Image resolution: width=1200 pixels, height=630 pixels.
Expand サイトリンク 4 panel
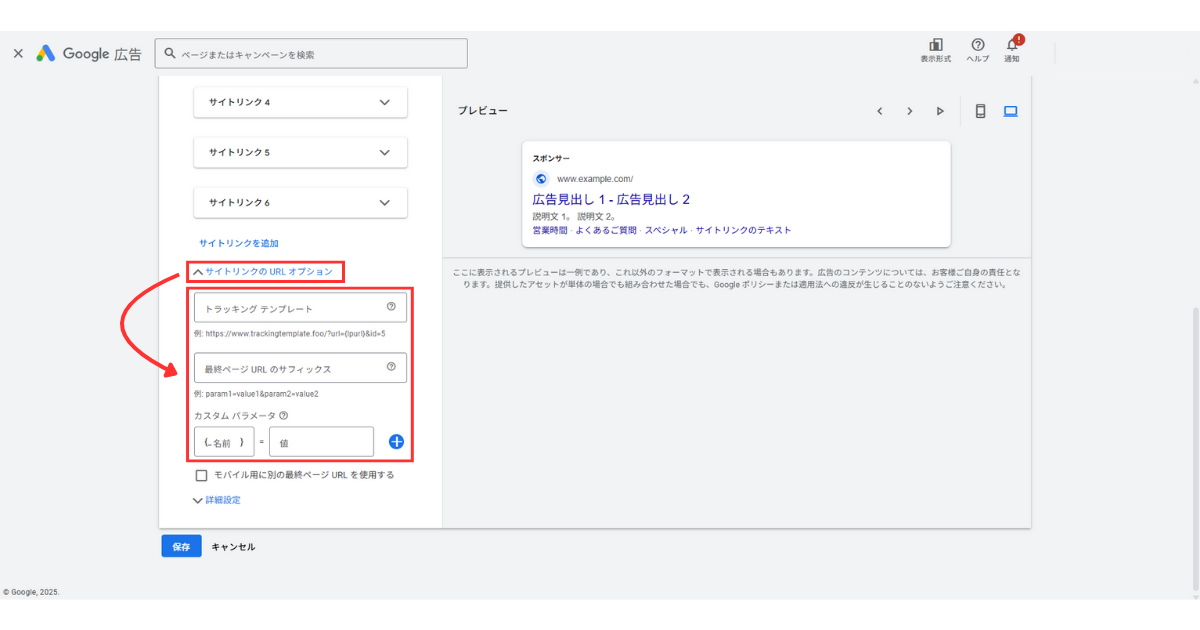pos(300,102)
